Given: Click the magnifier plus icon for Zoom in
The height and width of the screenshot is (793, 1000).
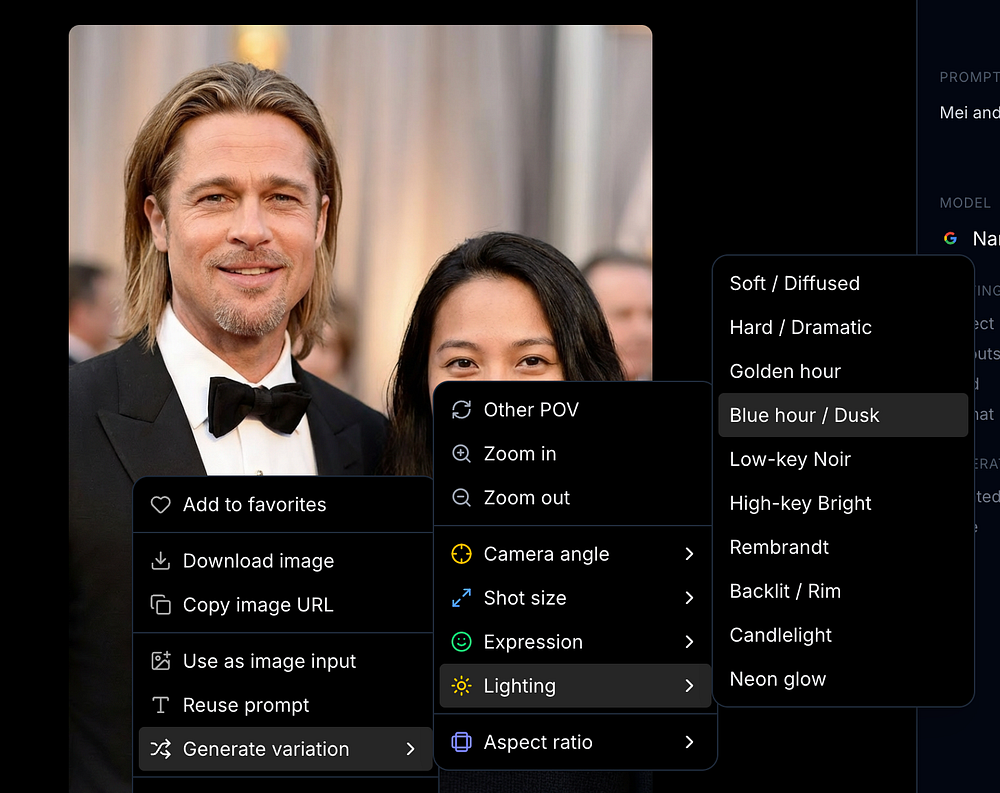Looking at the screenshot, I should [x=462, y=454].
